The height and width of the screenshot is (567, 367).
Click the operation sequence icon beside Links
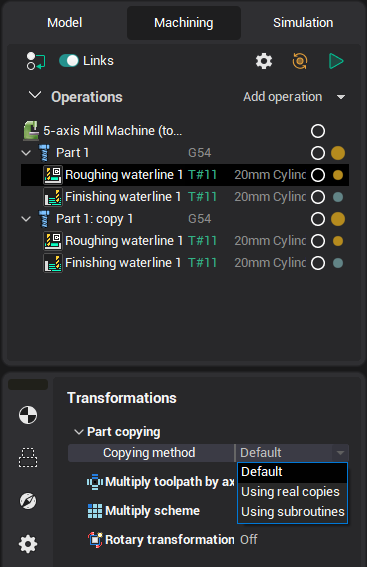[36, 61]
